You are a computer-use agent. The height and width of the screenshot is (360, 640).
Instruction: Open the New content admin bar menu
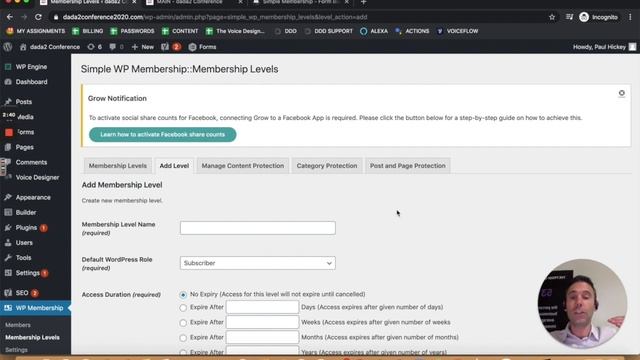[143, 47]
